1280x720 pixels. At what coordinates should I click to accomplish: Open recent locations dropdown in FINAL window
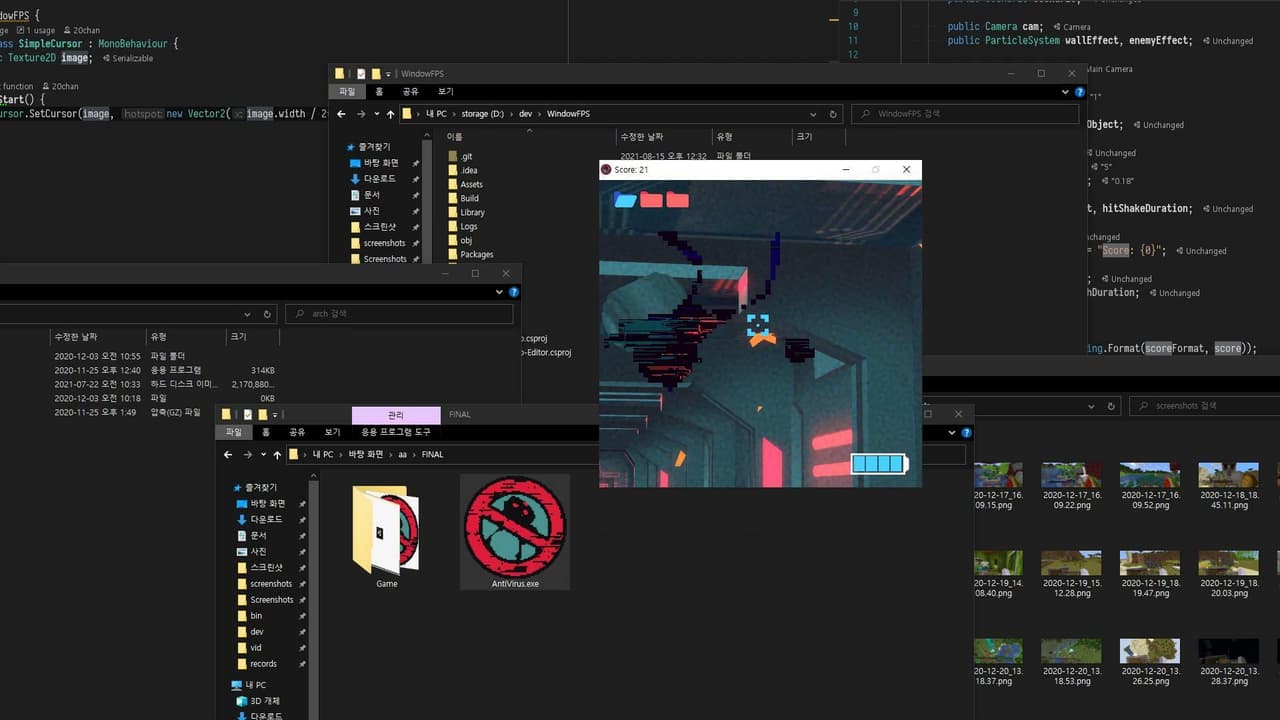(x=263, y=454)
